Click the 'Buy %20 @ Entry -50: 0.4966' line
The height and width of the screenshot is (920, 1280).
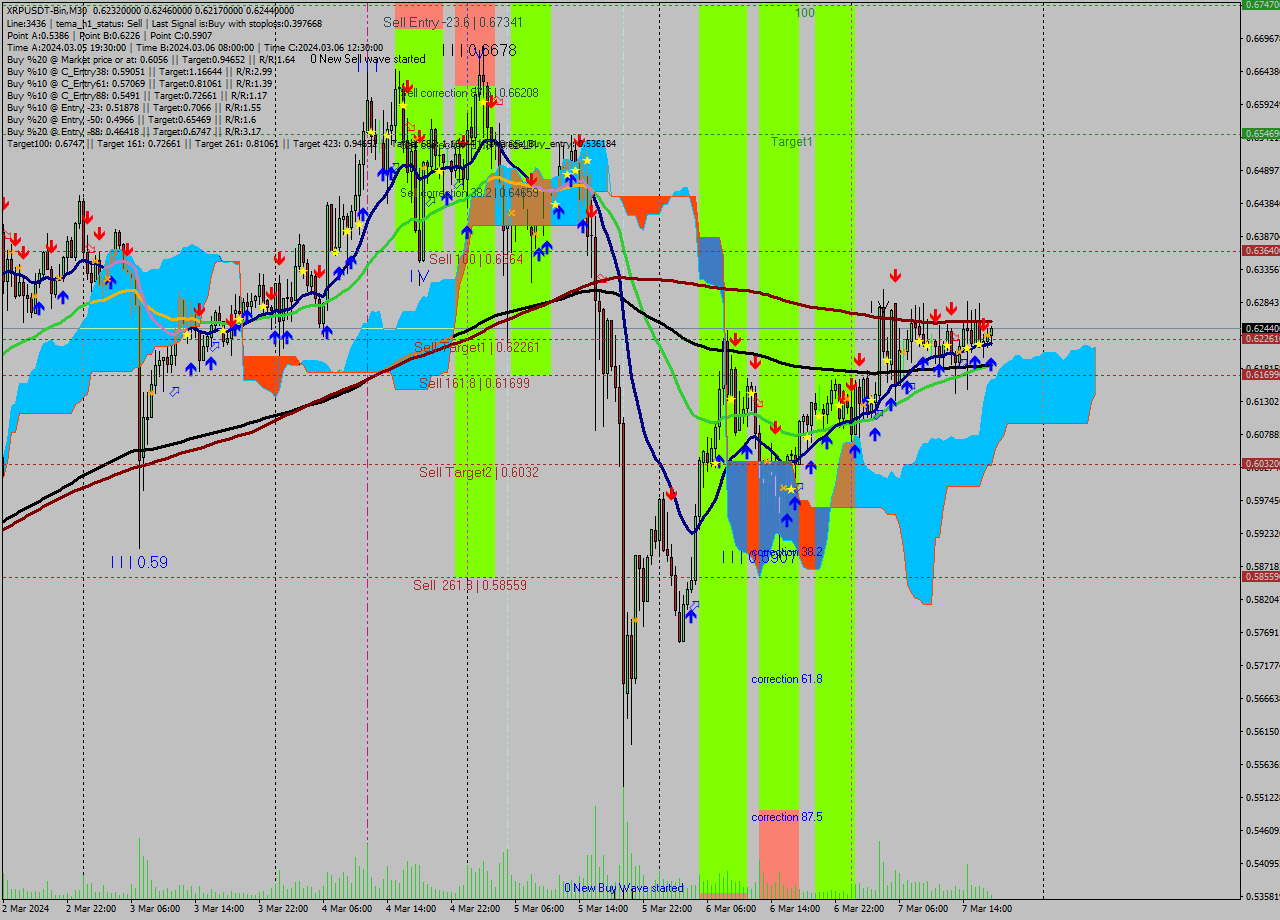(x=130, y=119)
